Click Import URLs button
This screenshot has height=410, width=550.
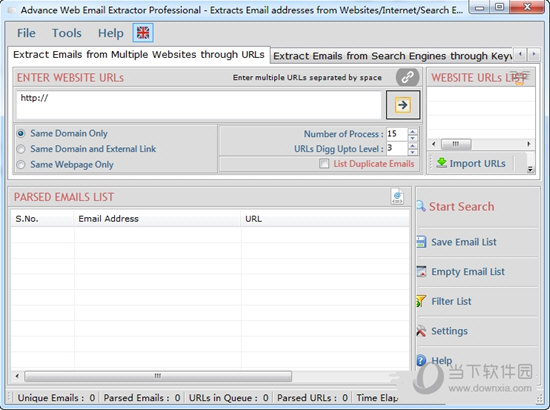tap(471, 163)
